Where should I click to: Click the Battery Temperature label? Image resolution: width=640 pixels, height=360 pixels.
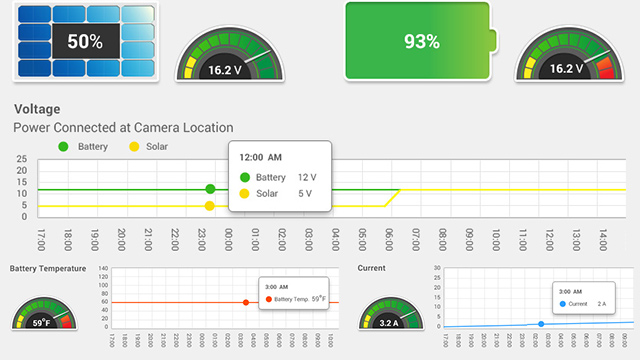coord(48,269)
